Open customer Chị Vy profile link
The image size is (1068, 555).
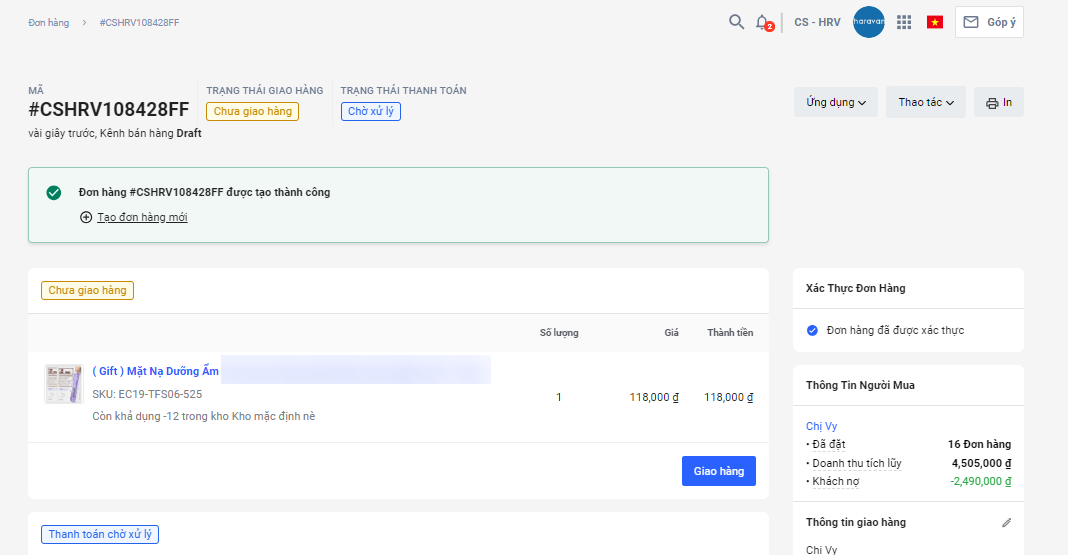pos(821,426)
